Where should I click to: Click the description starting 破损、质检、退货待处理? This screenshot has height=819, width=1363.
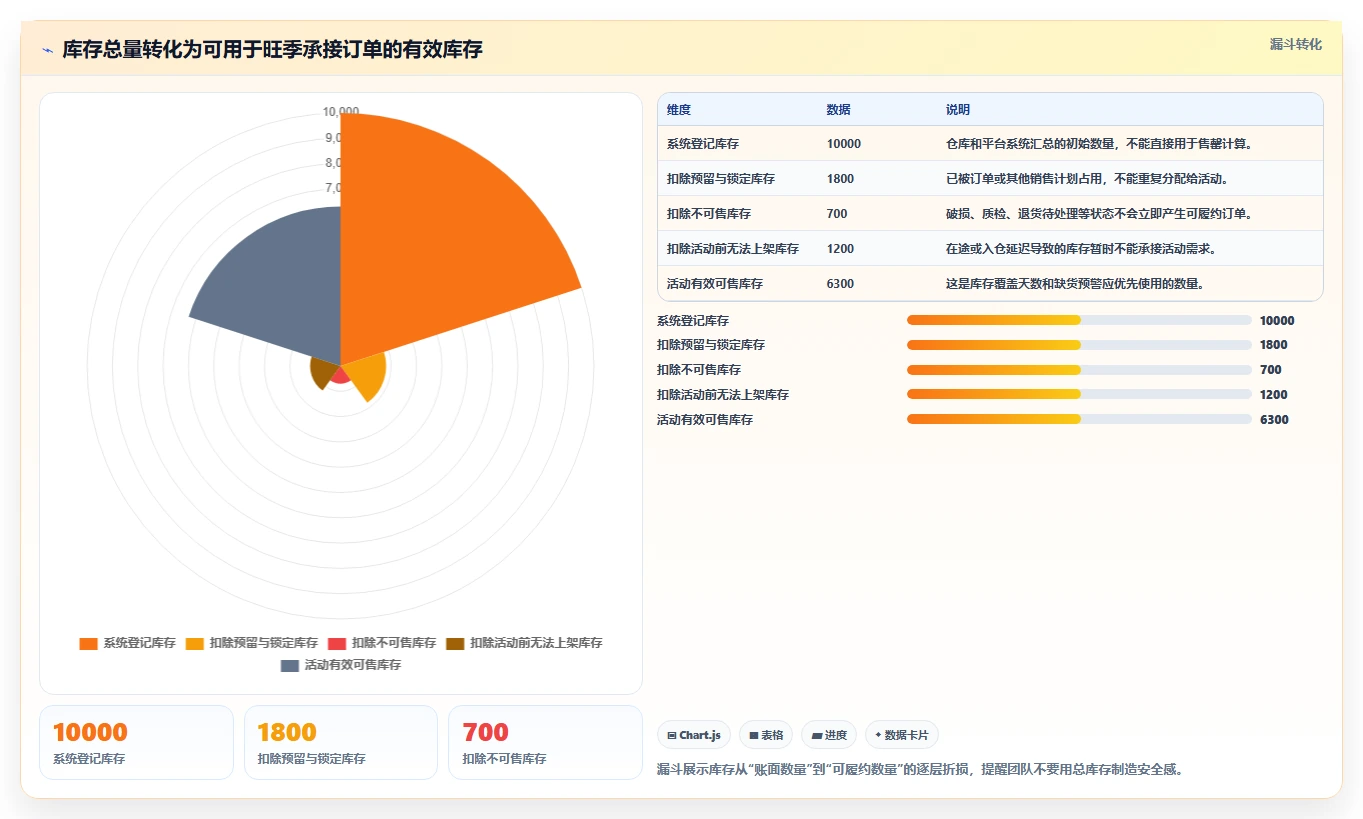coord(1099,214)
